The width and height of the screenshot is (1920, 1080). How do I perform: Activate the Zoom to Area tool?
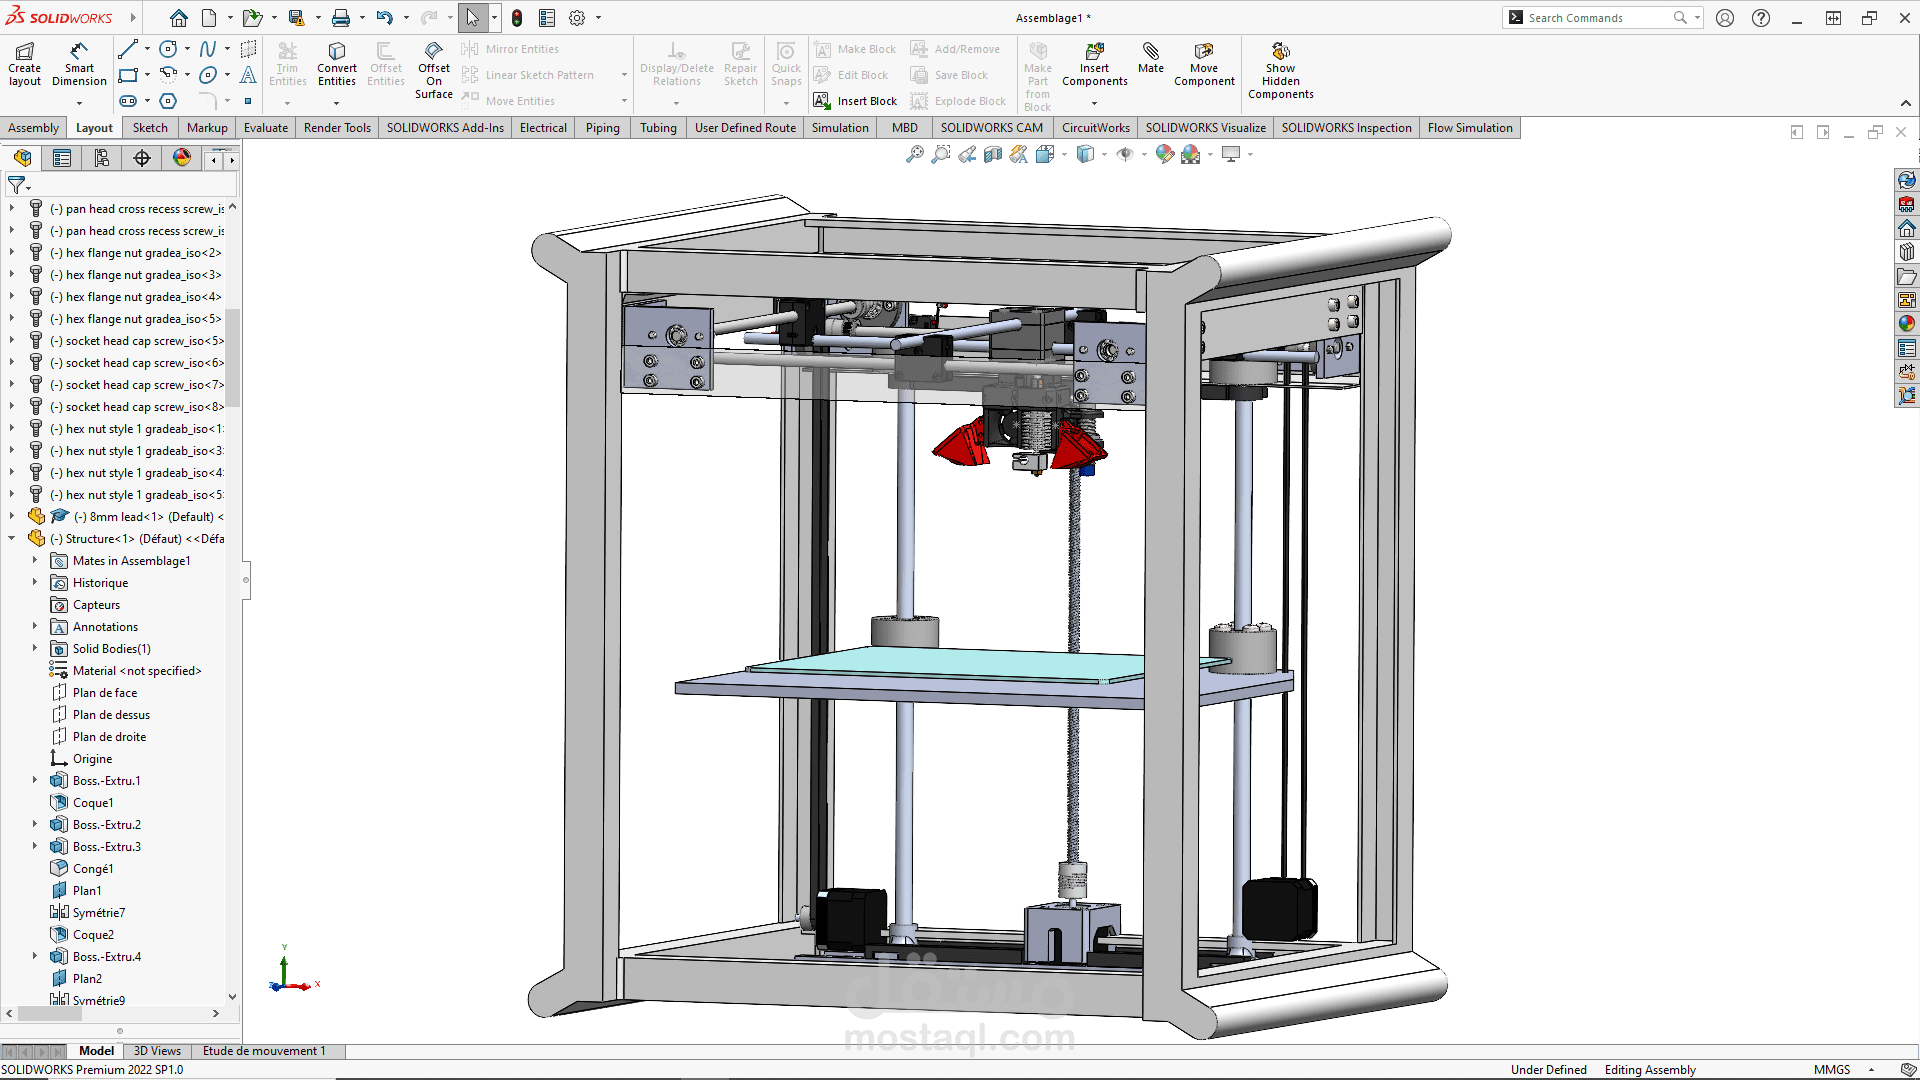940,155
